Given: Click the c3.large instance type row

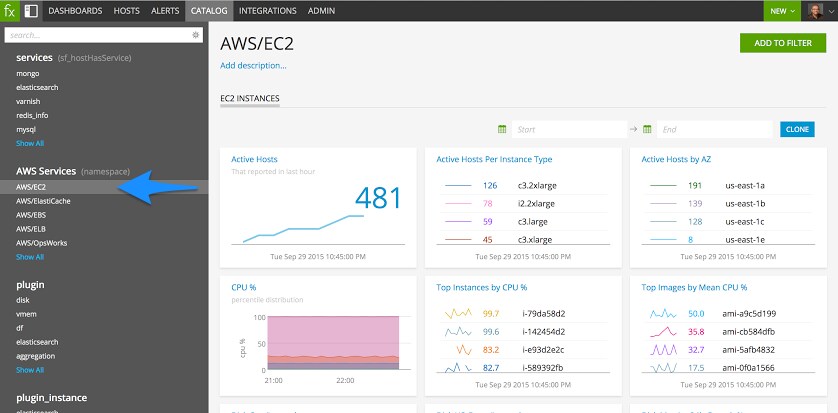Looking at the screenshot, I should click(523, 222).
